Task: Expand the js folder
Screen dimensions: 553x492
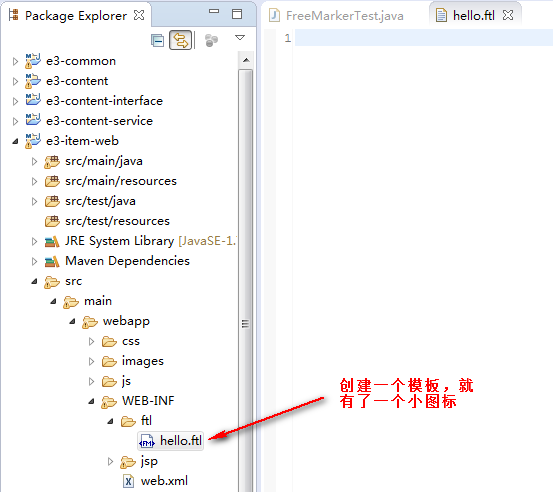Action: (x=91, y=381)
